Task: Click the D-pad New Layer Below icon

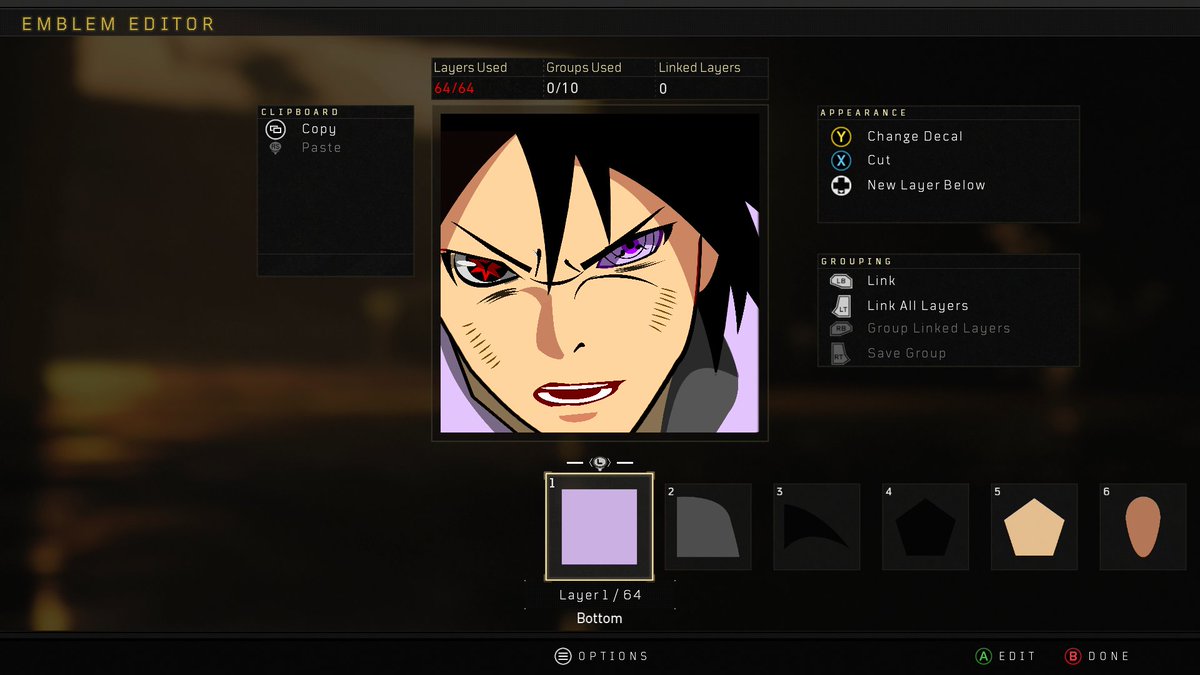Action: [841, 185]
